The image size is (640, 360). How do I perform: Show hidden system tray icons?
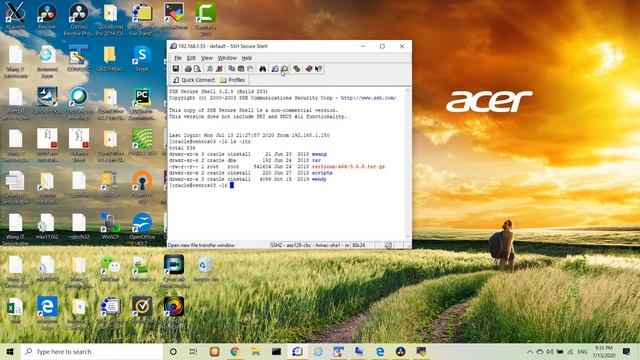pyautogui.click(x=530, y=351)
